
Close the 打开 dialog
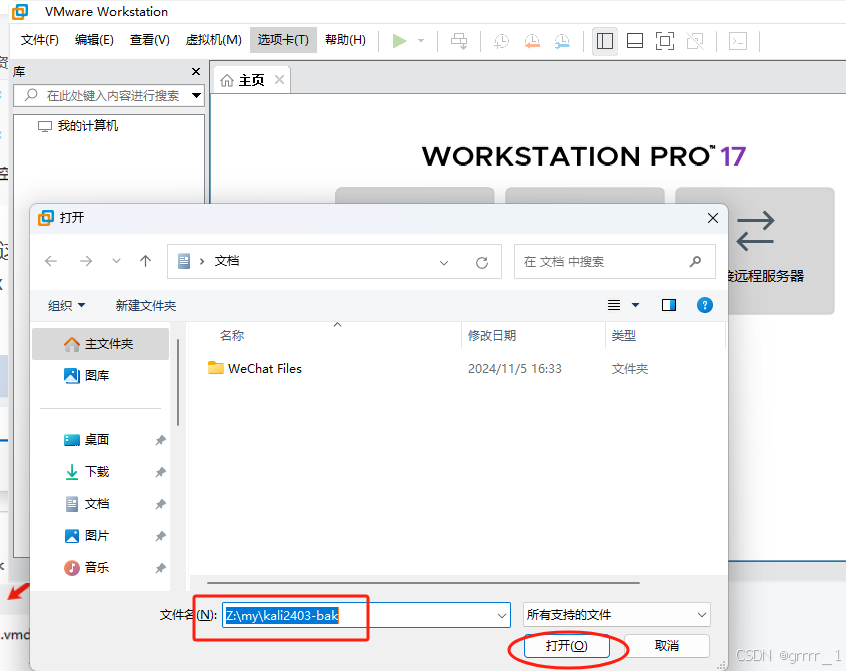(713, 218)
